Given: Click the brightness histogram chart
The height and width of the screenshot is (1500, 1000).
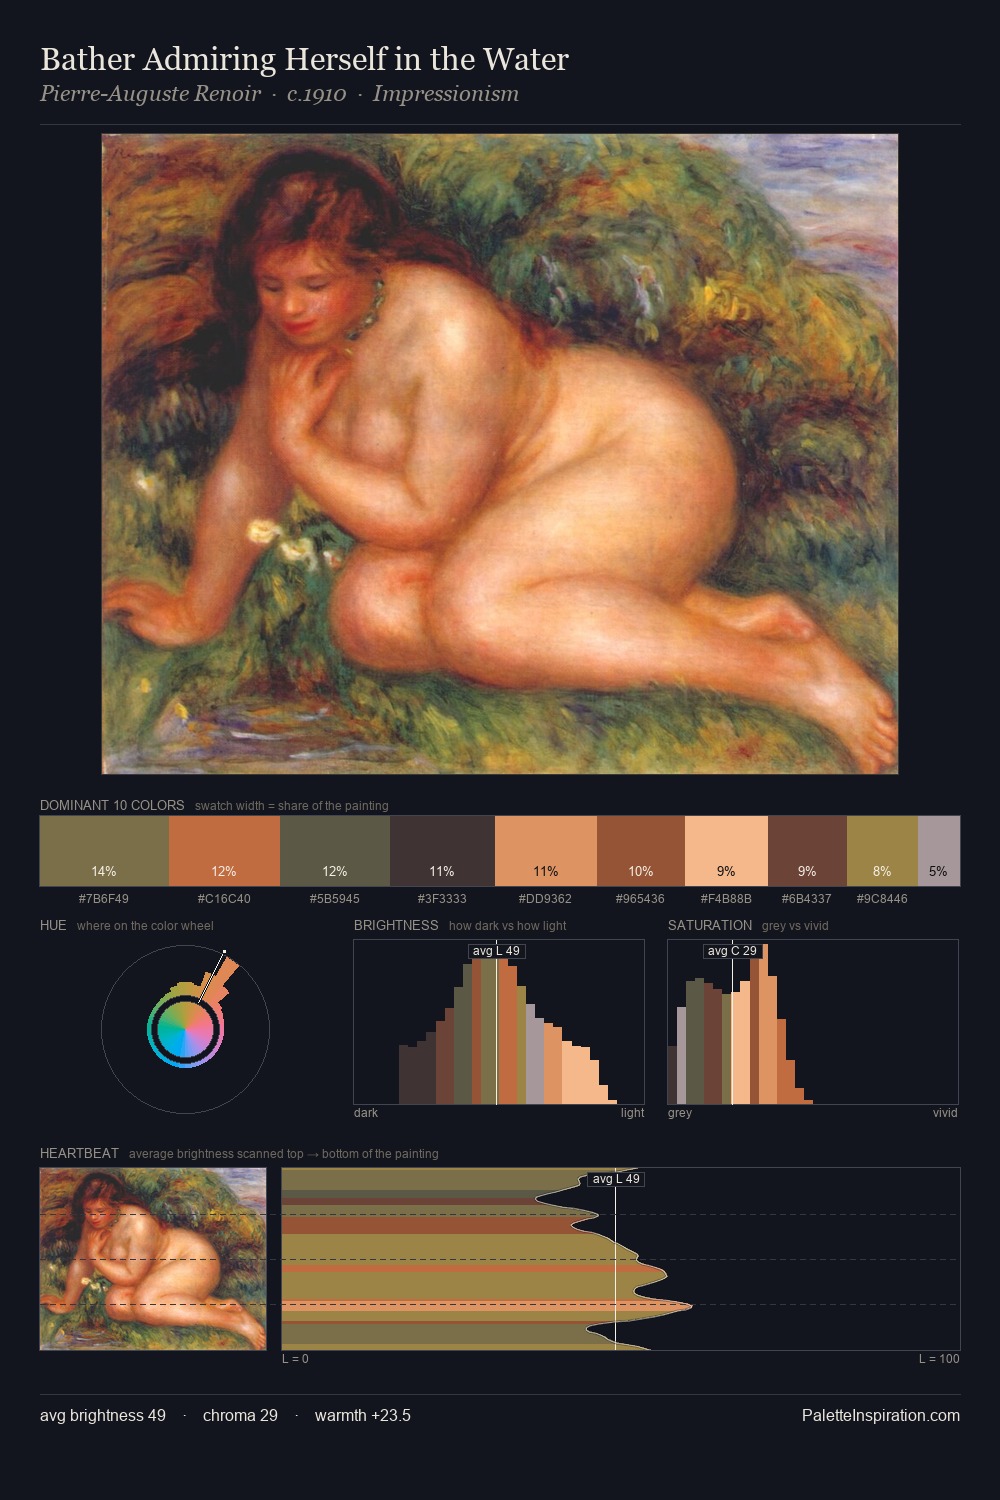Looking at the screenshot, I should click(x=499, y=1022).
